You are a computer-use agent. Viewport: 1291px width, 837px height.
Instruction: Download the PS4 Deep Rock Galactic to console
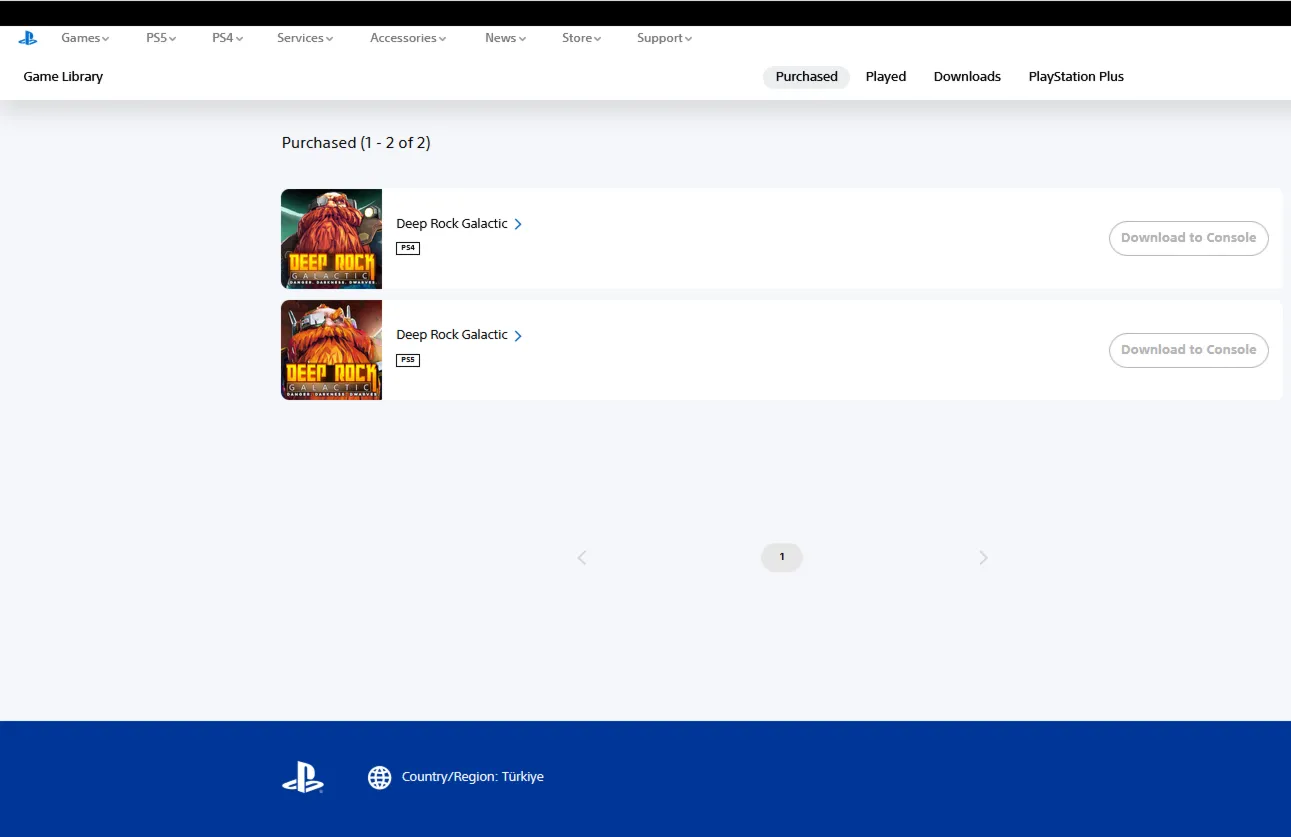coord(1188,238)
